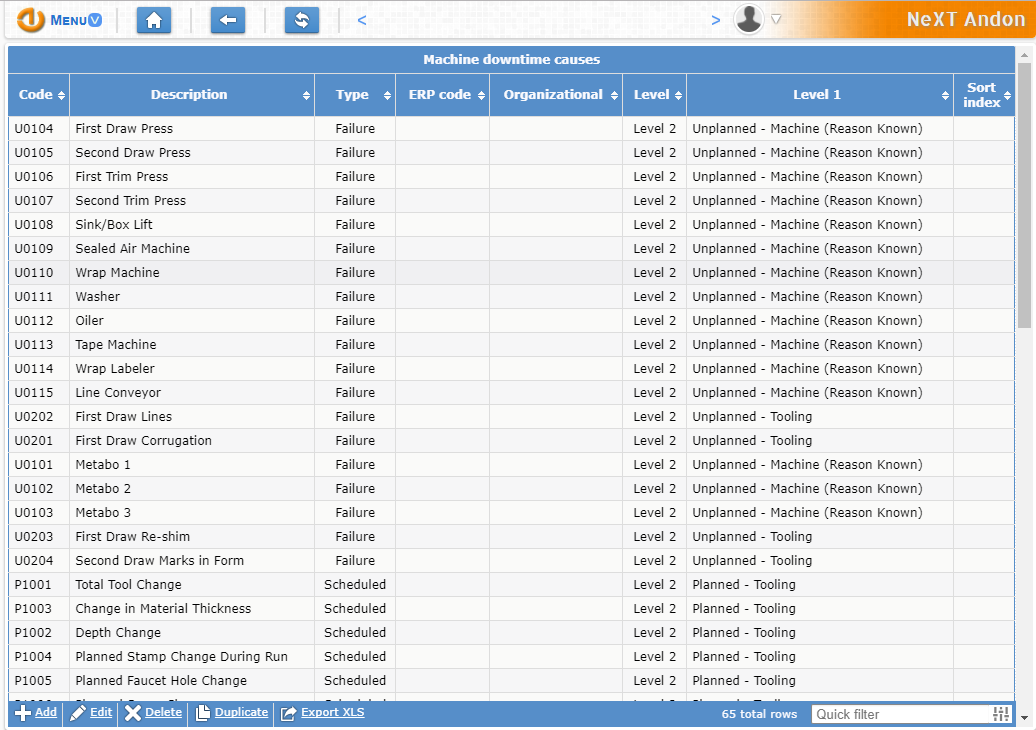Select the back arrow navigation icon
Viewport: 1036px width, 730px height.
click(x=227, y=19)
